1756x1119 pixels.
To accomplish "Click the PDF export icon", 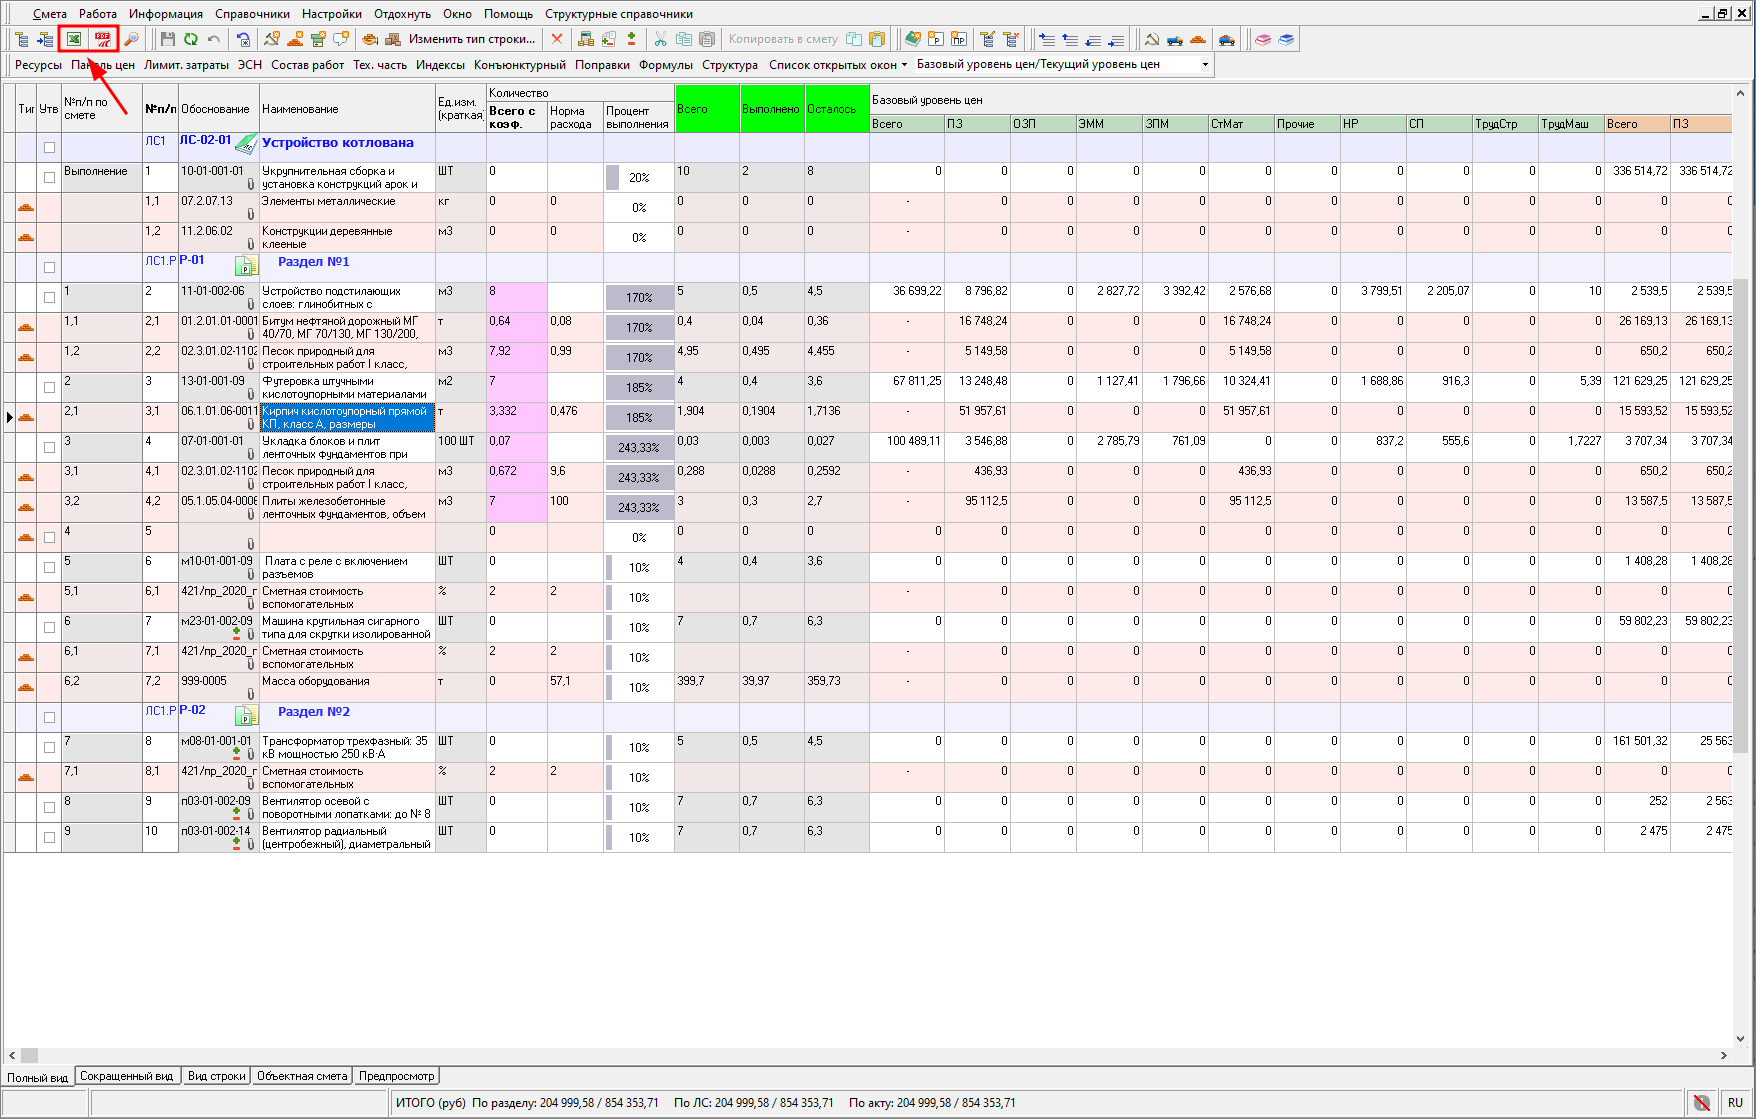I will (102, 39).
